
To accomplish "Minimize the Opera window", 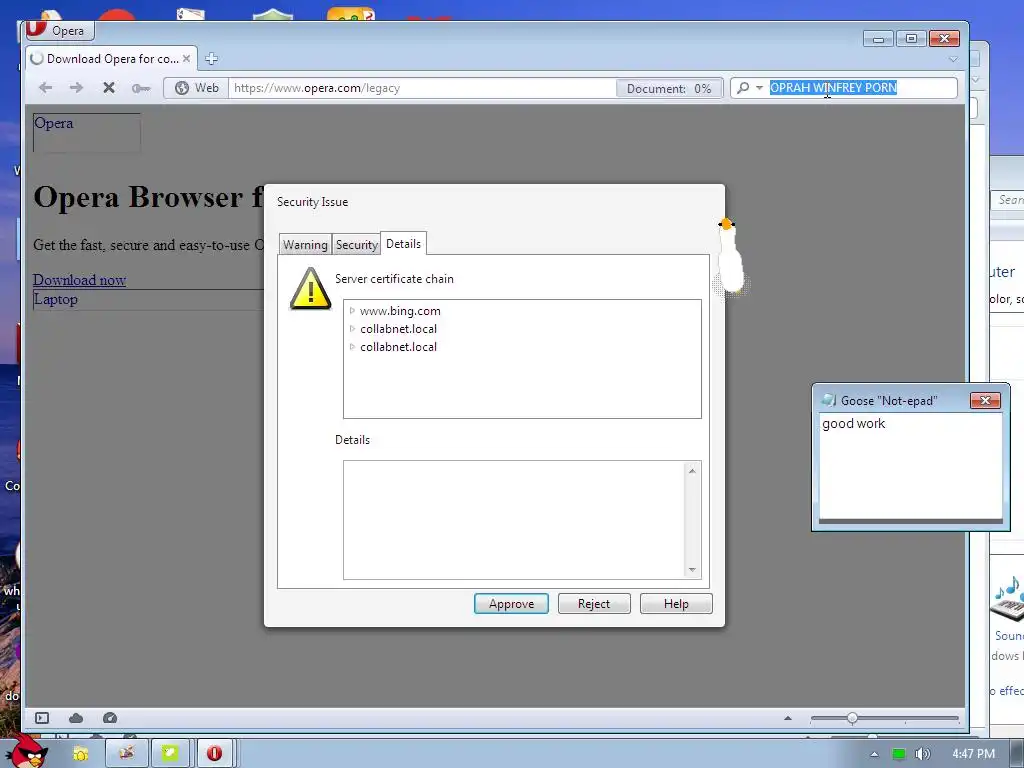I will tap(878, 39).
